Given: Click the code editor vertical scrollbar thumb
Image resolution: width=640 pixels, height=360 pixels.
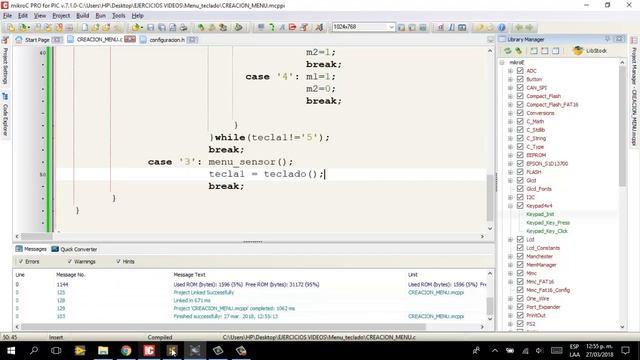Looking at the screenshot, I should click(x=490, y=198).
